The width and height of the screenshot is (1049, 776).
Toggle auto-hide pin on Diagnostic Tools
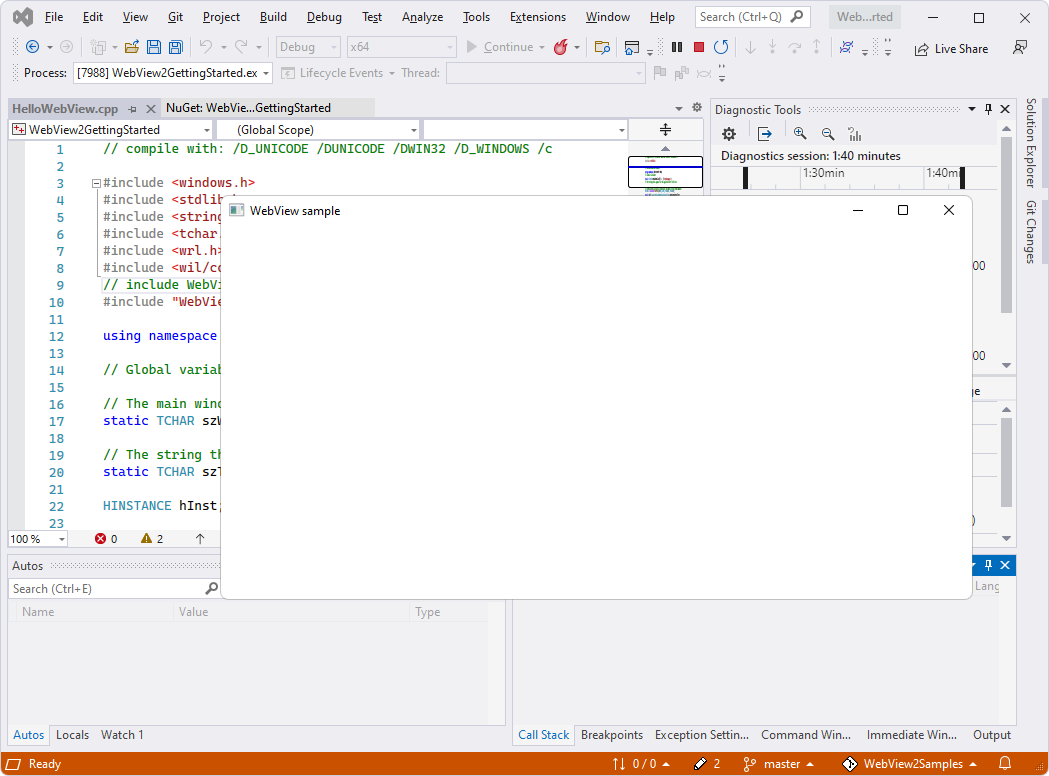click(988, 109)
